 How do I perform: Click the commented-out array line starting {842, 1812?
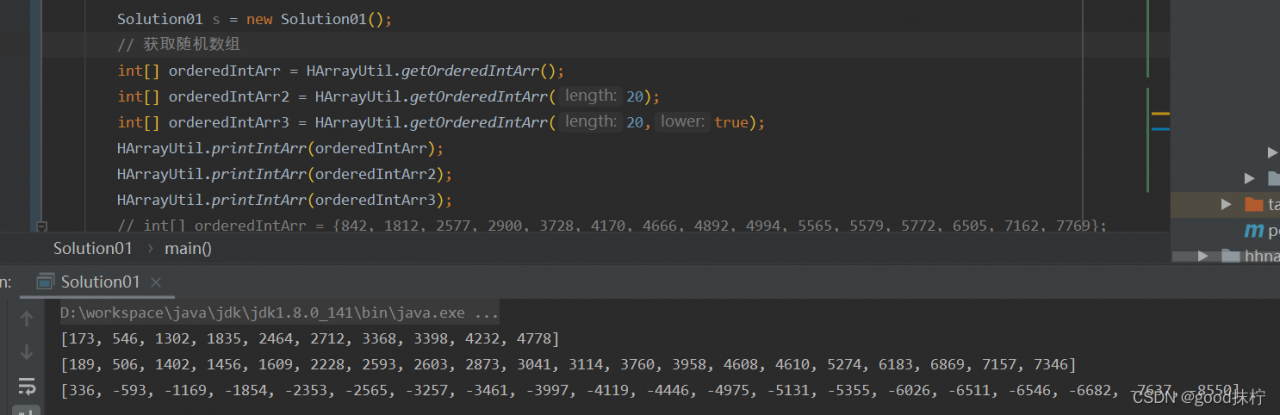click(x=612, y=226)
